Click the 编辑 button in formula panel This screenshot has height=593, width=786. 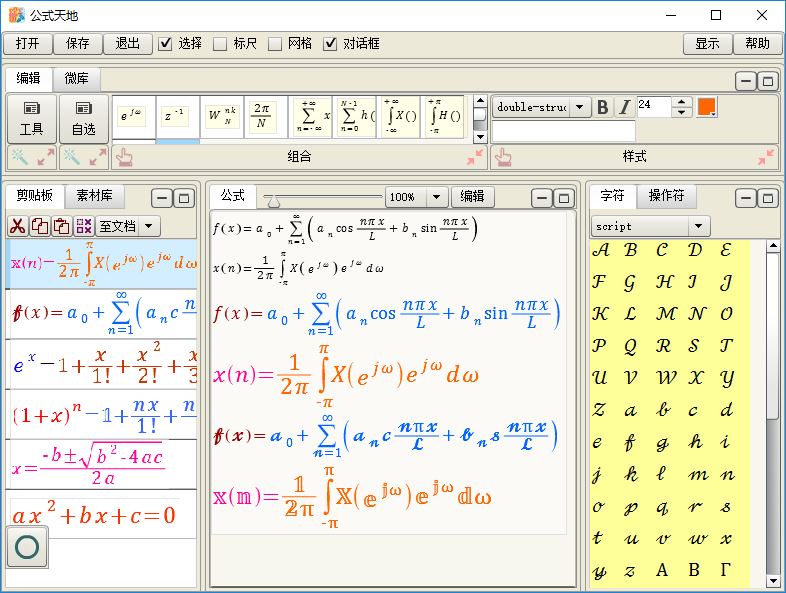tap(472, 196)
